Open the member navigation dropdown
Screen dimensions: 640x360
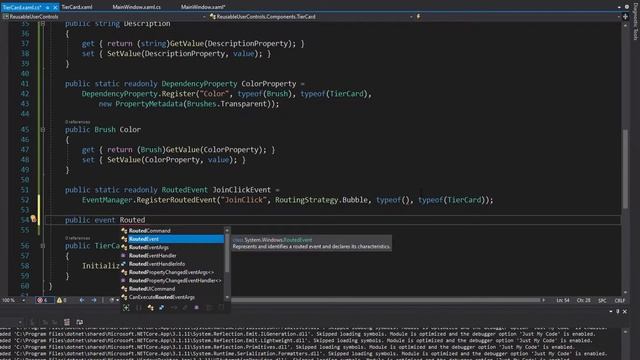point(517,17)
